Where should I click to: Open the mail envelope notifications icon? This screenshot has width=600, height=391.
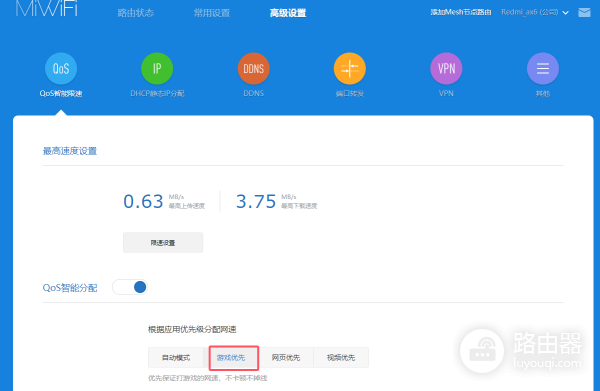click(x=584, y=13)
